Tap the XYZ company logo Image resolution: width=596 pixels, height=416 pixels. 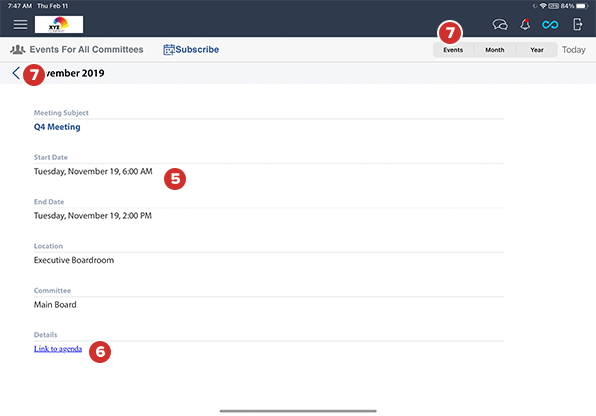click(59, 24)
